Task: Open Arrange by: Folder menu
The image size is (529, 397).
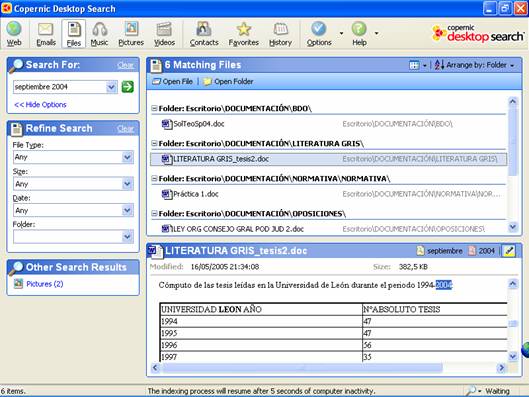Action: tap(480, 65)
